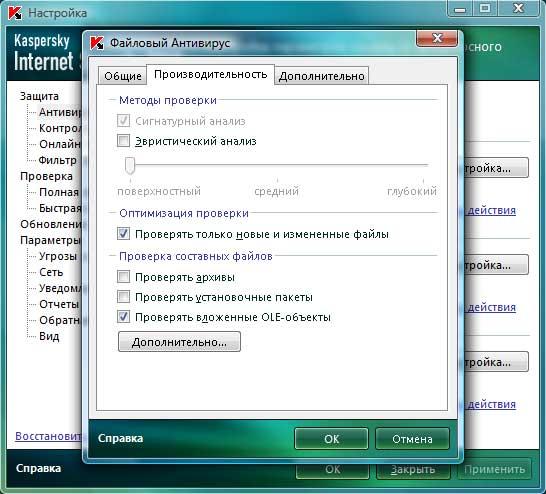This screenshot has height=494, width=546.
Task: Select the Контрол item in settings tree
Action: (x=60, y=128)
